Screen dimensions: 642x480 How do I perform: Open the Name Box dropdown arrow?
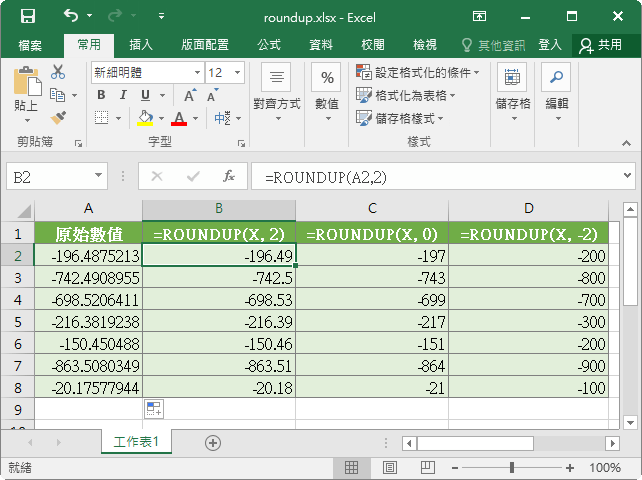[98, 176]
